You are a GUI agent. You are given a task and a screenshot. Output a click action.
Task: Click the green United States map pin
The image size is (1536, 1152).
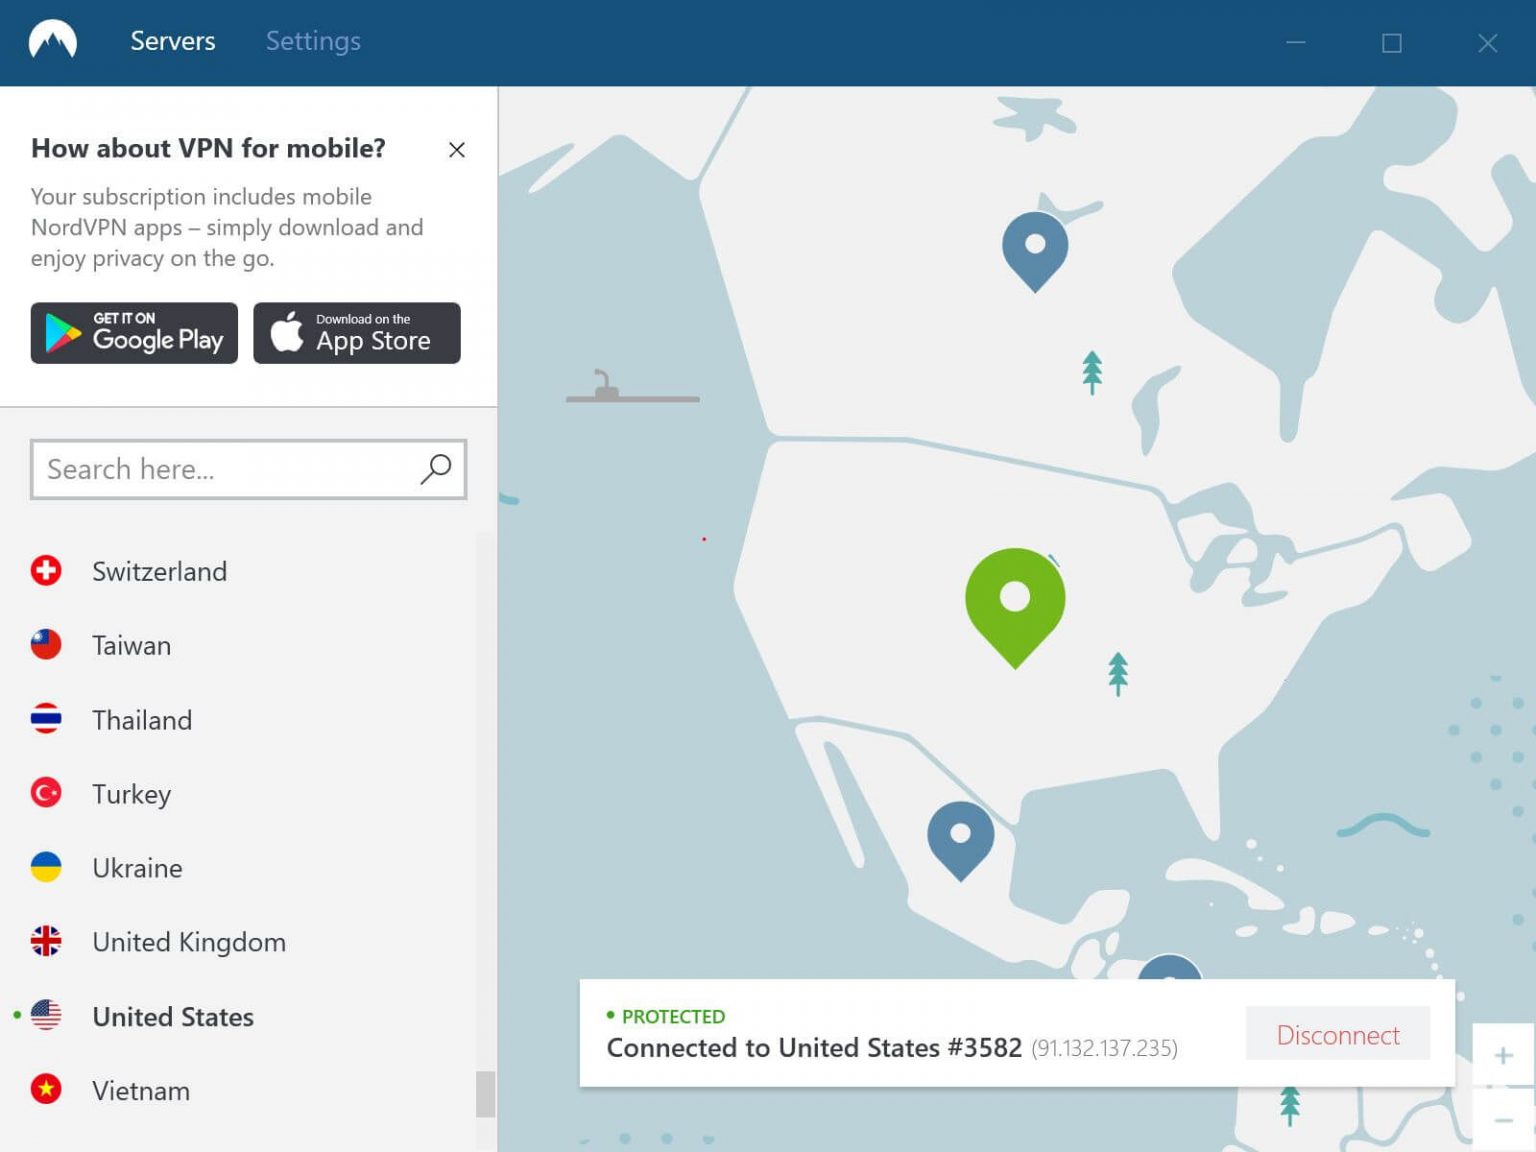(1015, 600)
